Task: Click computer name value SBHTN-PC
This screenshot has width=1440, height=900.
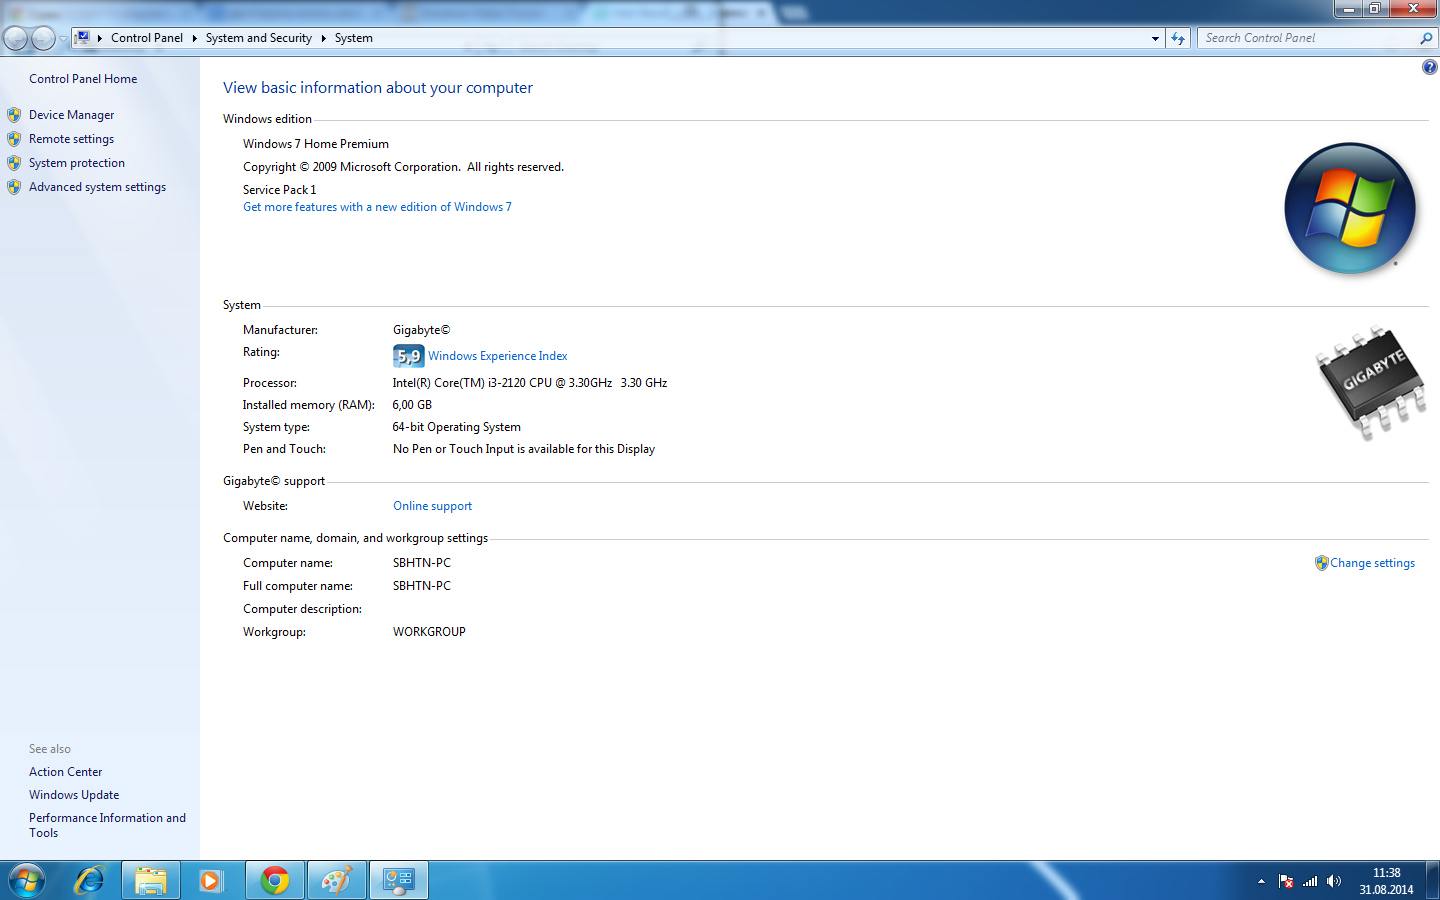Action: tap(422, 563)
